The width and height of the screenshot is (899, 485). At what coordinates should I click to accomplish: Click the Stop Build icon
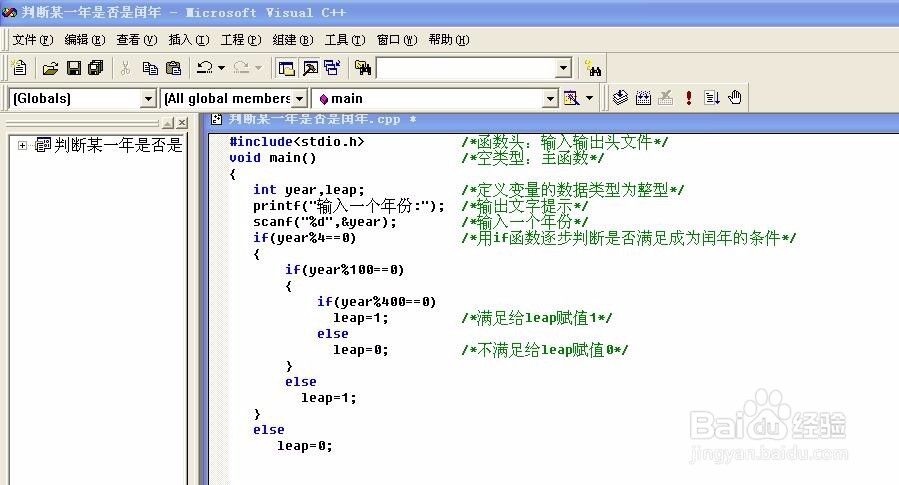coord(665,98)
